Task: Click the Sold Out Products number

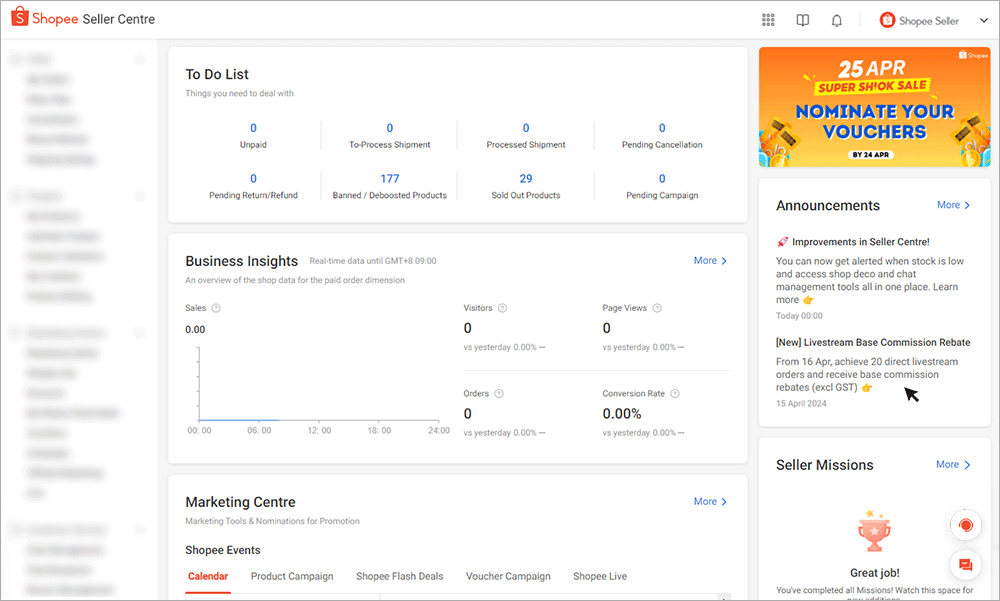Action: coord(525,180)
